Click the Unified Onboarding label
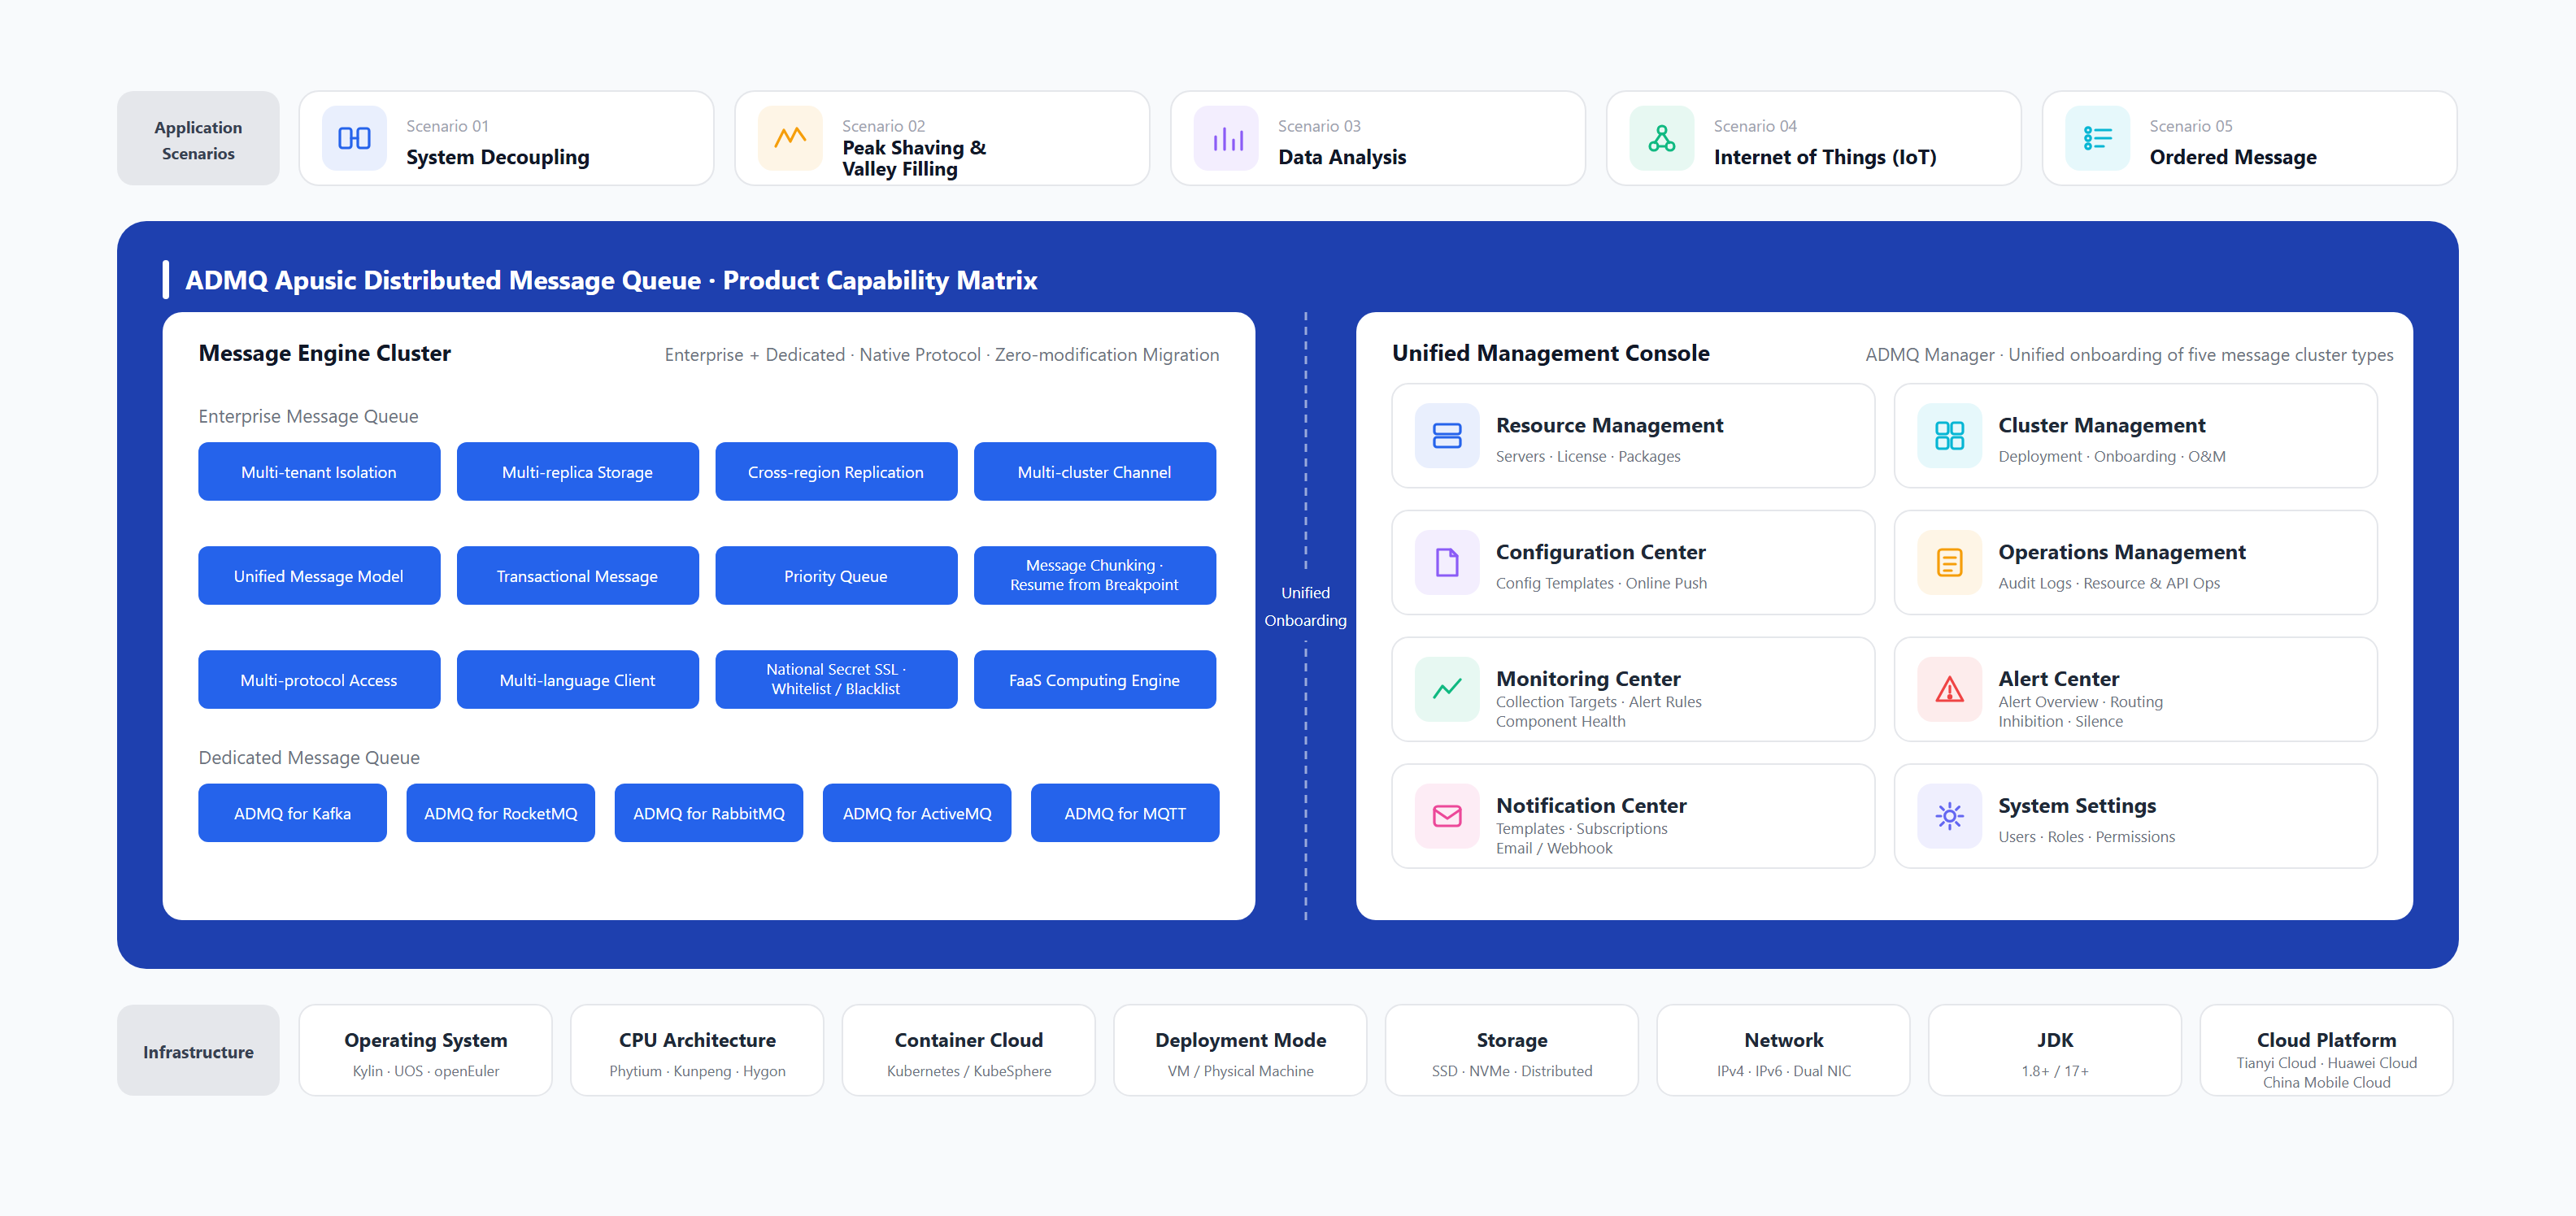Screen dimensions: 2576x1216 [x=1305, y=607]
